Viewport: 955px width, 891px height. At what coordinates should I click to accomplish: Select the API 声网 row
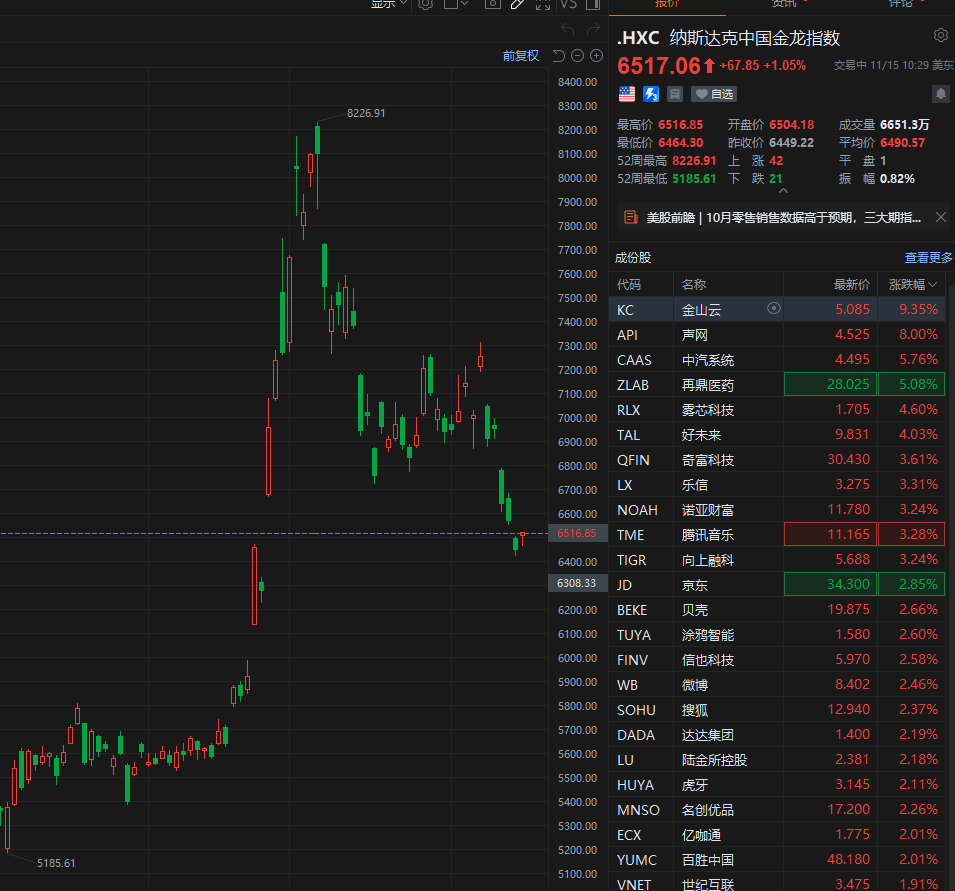(x=777, y=334)
